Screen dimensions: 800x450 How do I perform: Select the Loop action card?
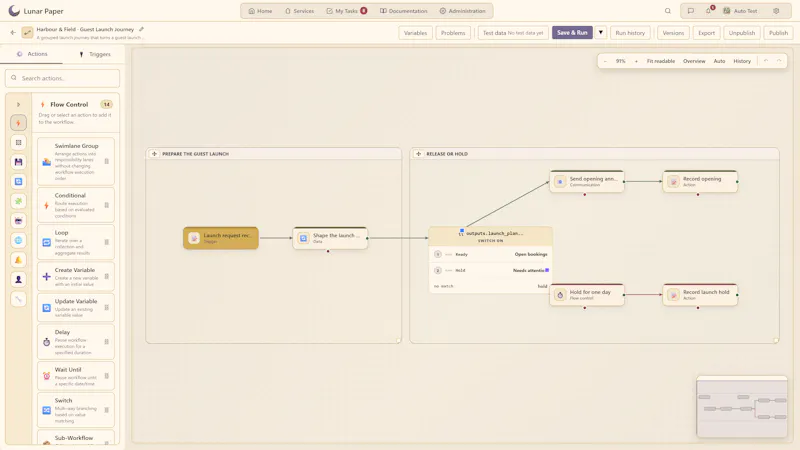tap(76, 242)
